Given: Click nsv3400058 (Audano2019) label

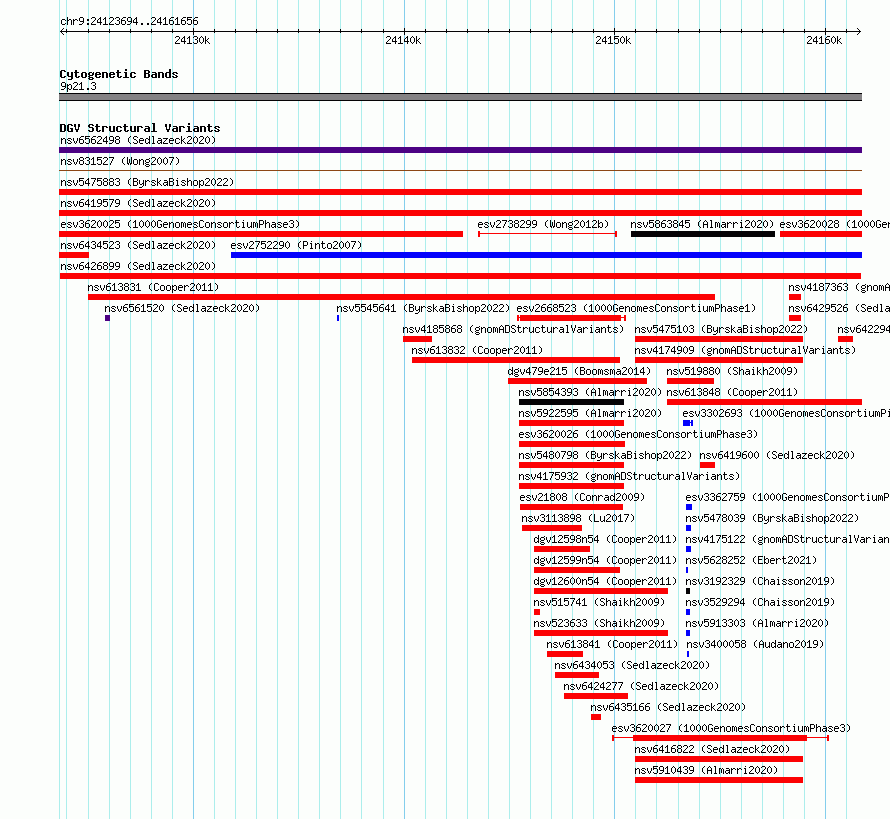Looking at the screenshot, I should (x=755, y=644).
